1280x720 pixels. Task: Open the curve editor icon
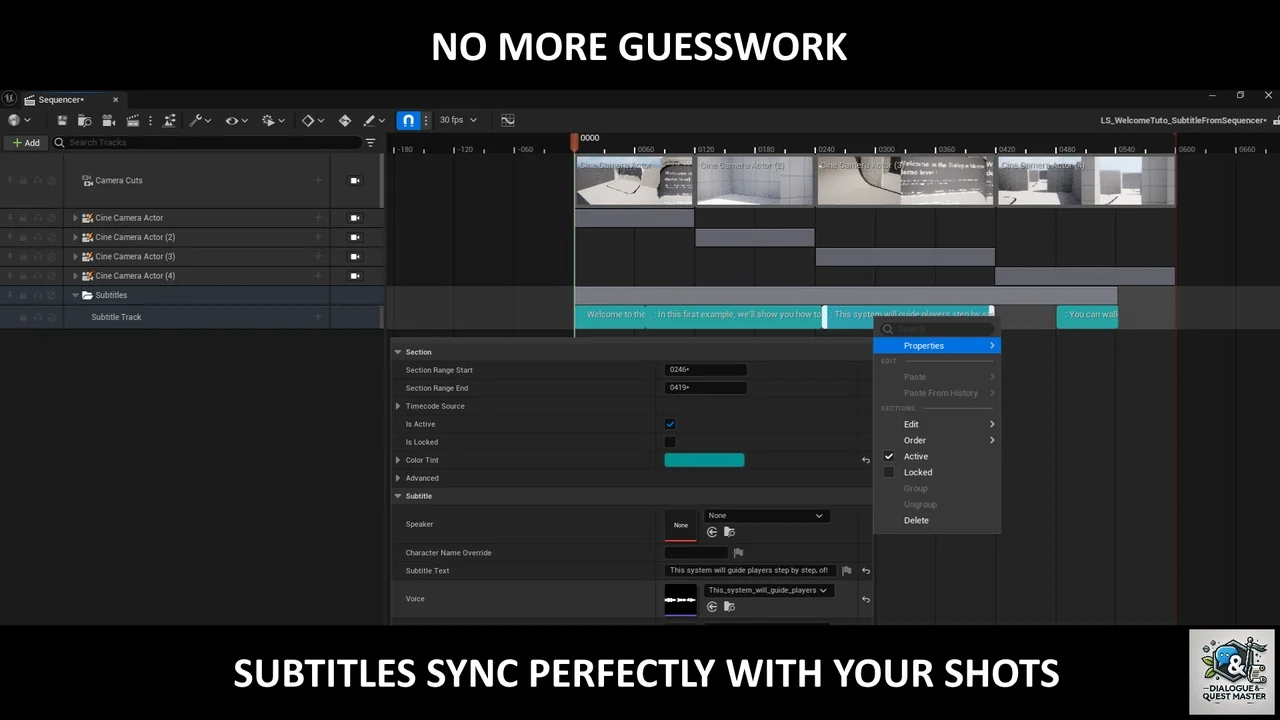coord(508,120)
